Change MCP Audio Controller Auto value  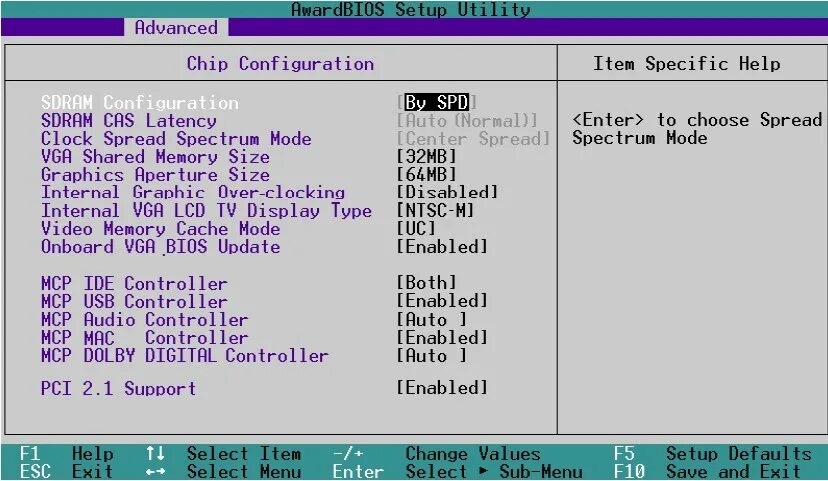(x=432, y=319)
